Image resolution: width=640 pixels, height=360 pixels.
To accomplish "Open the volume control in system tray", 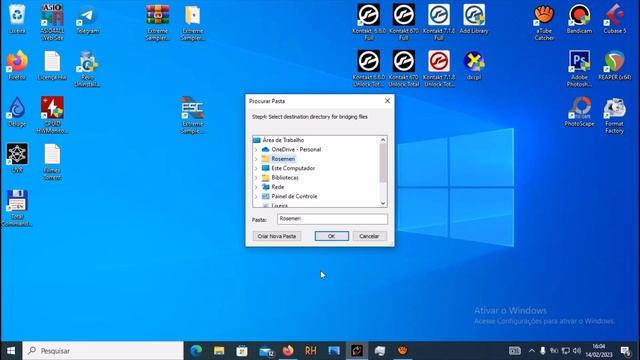I will pos(577,351).
